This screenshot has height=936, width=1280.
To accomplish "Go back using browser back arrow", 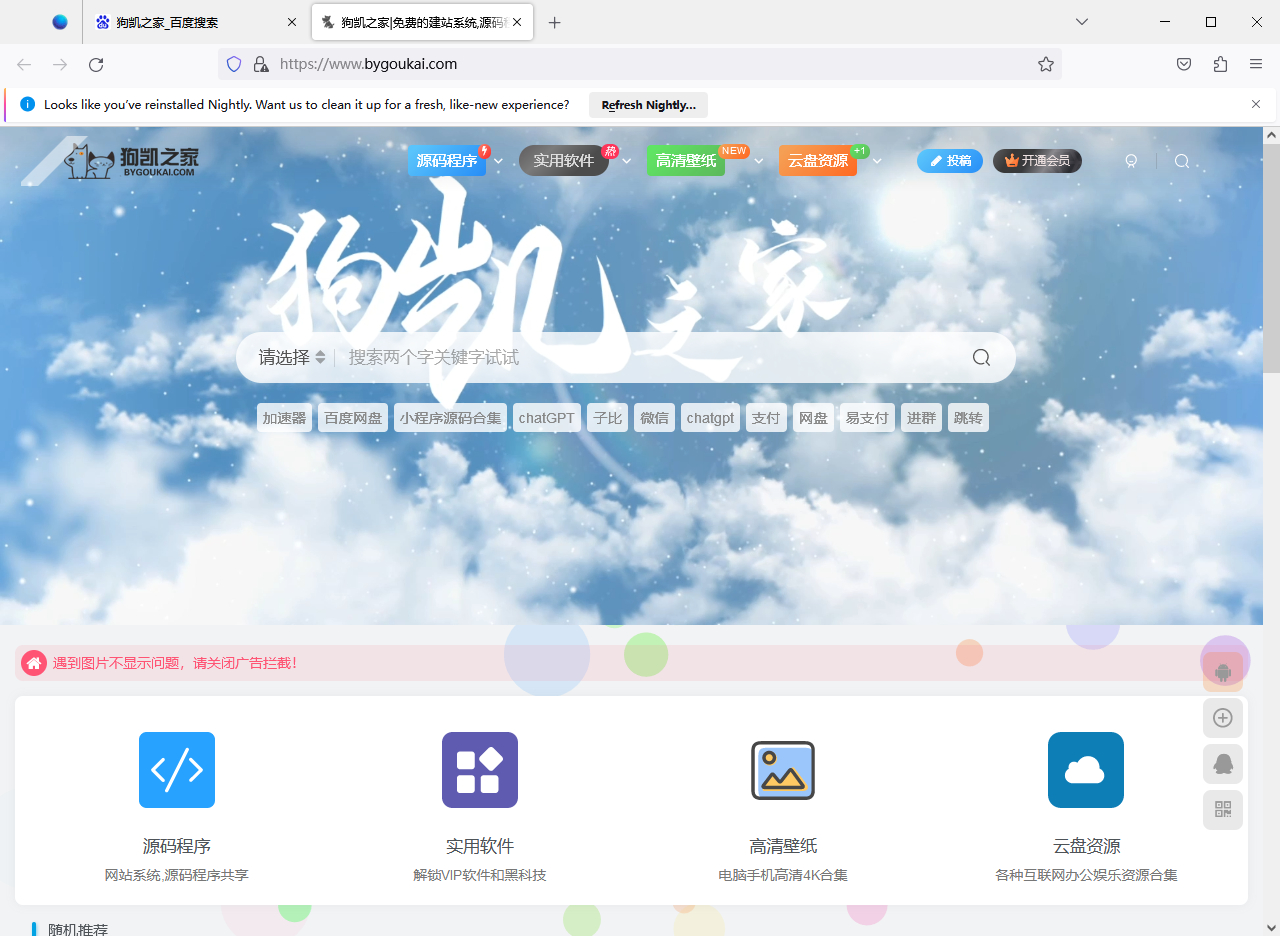I will pyautogui.click(x=24, y=64).
